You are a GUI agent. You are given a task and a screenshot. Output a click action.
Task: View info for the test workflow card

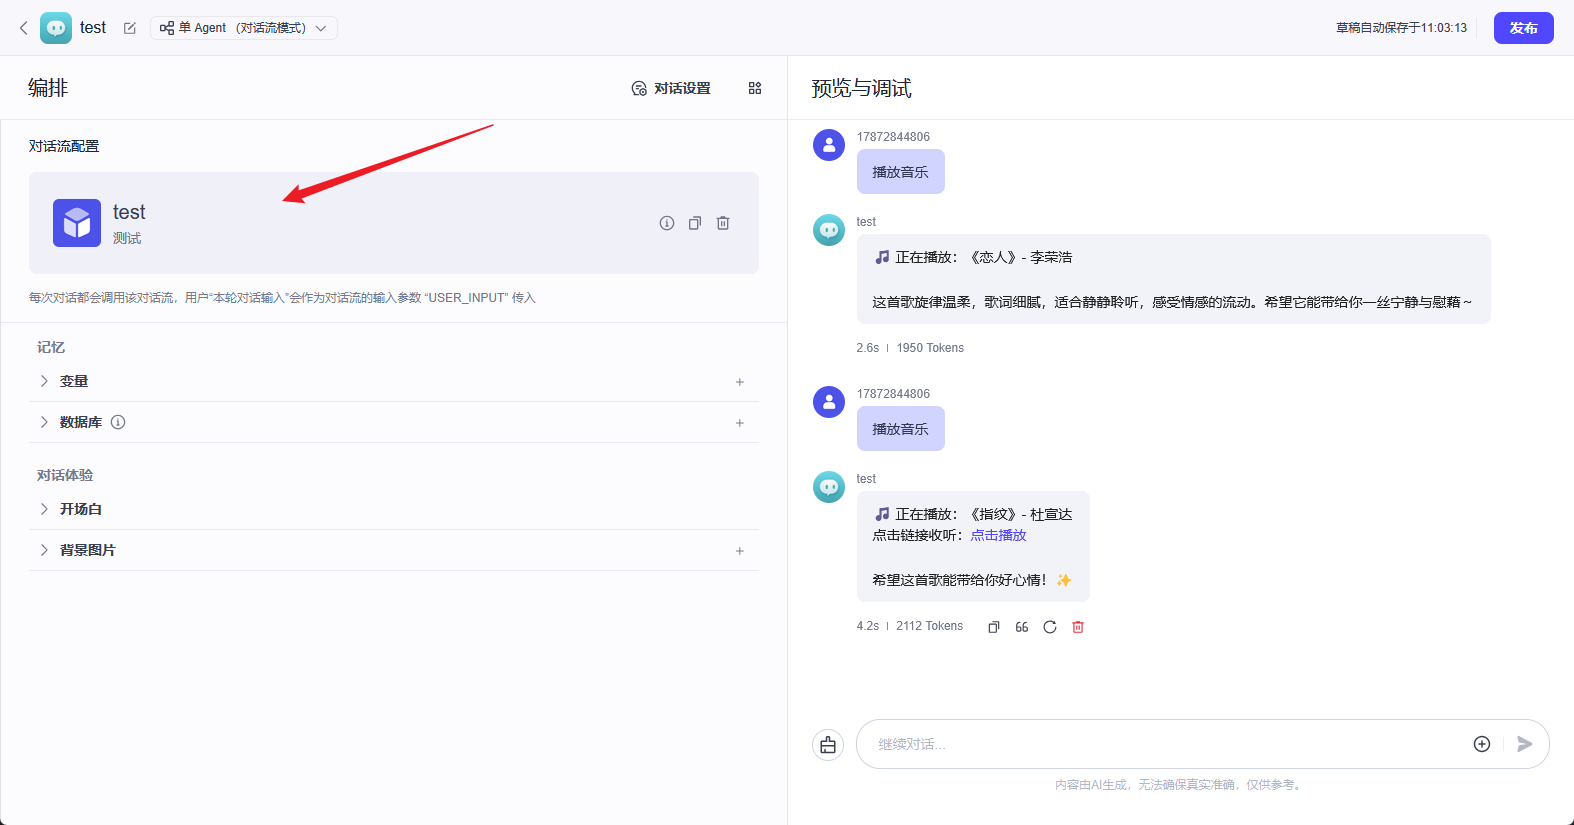point(667,223)
